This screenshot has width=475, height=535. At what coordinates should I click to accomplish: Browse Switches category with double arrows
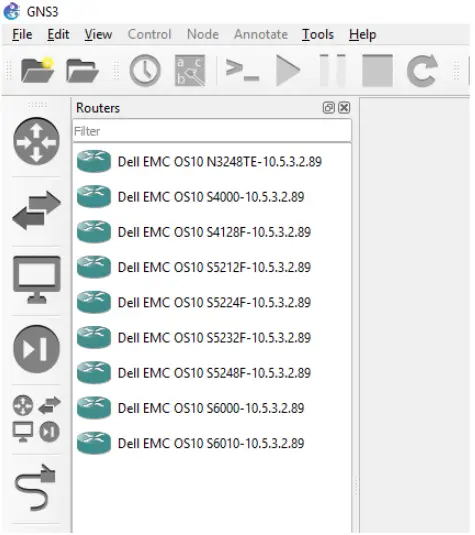click(37, 211)
